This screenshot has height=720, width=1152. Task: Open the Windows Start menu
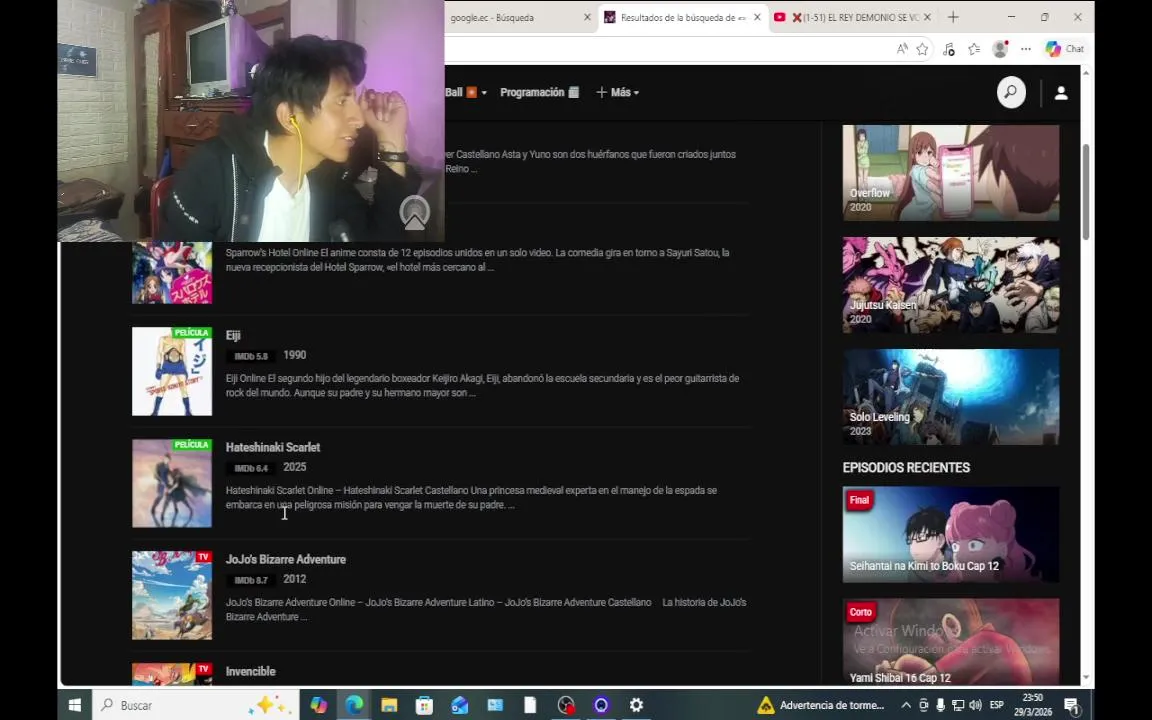coord(74,705)
